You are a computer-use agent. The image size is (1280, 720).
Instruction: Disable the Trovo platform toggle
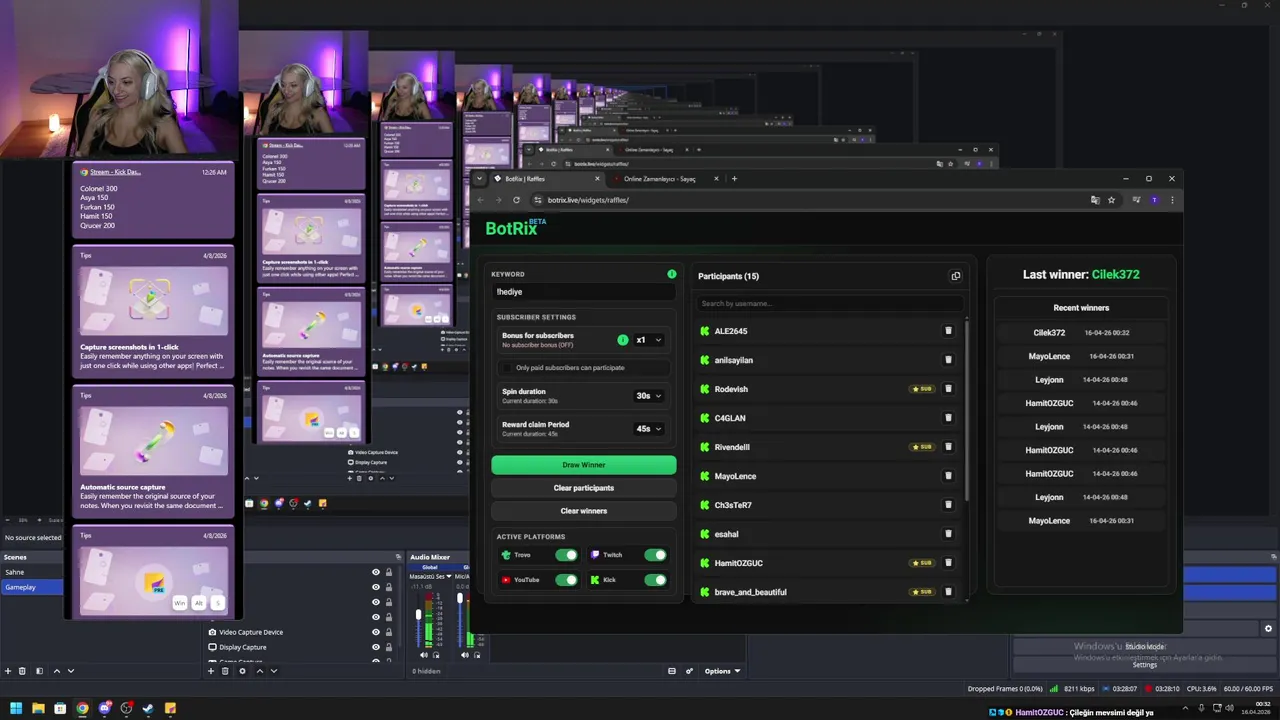tap(566, 555)
